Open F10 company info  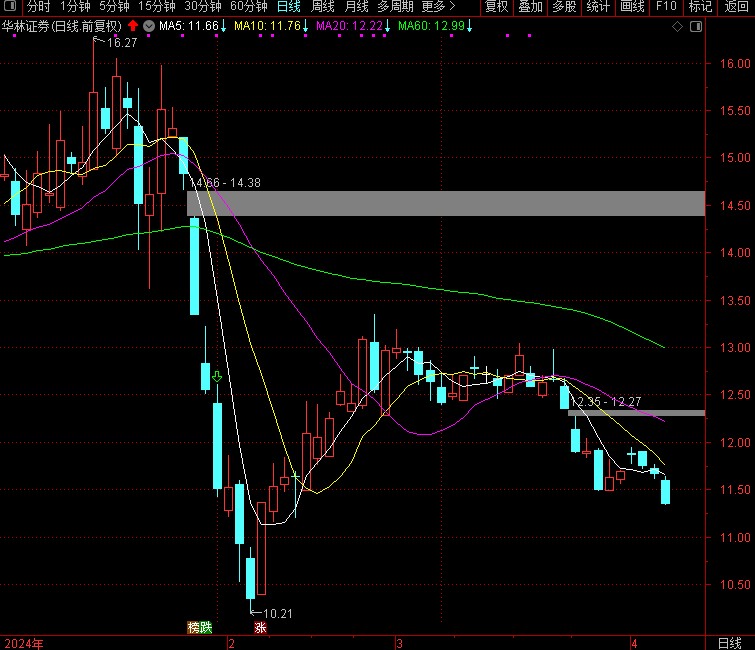666,6
